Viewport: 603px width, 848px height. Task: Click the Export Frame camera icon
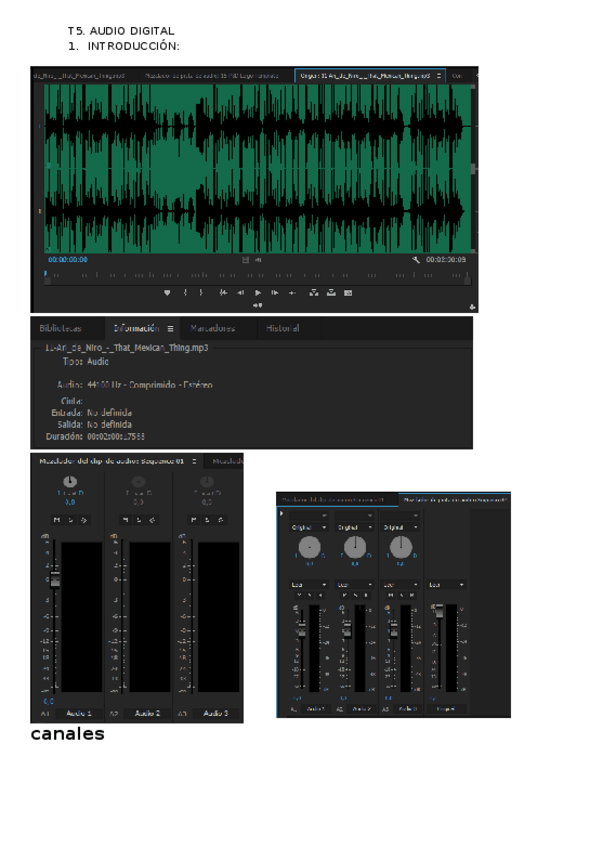(x=348, y=293)
